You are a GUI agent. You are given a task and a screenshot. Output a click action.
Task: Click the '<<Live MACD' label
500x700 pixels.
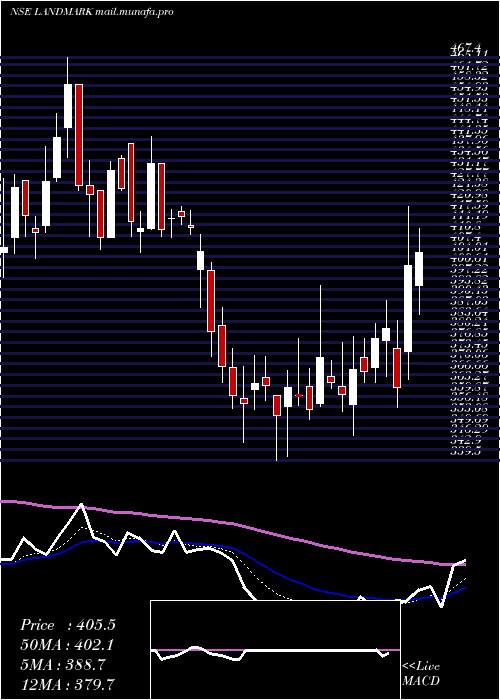coord(421,674)
